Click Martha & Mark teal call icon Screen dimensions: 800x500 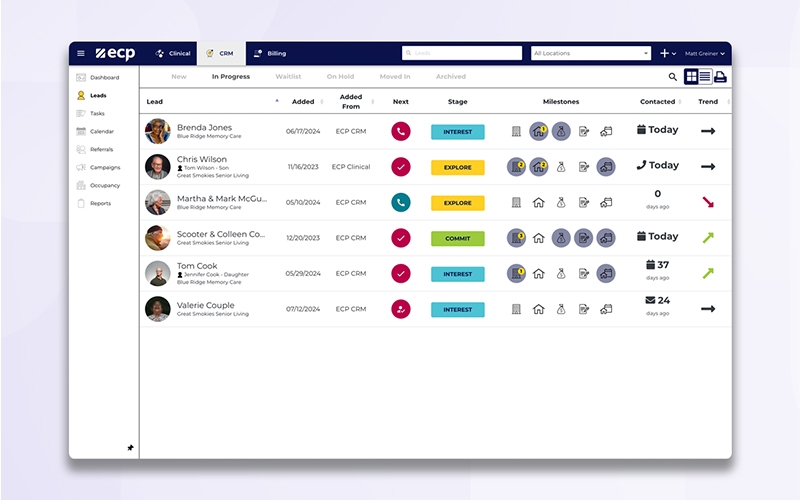point(401,203)
